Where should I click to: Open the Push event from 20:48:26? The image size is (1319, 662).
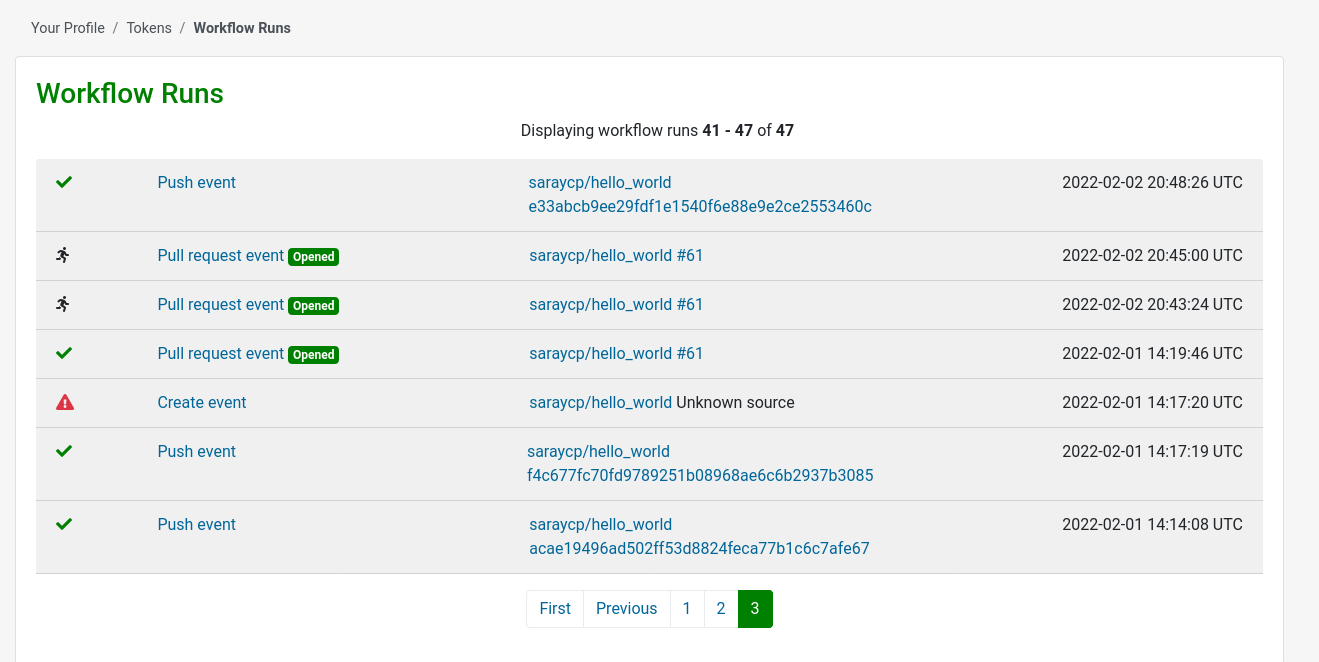(x=197, y=182)
